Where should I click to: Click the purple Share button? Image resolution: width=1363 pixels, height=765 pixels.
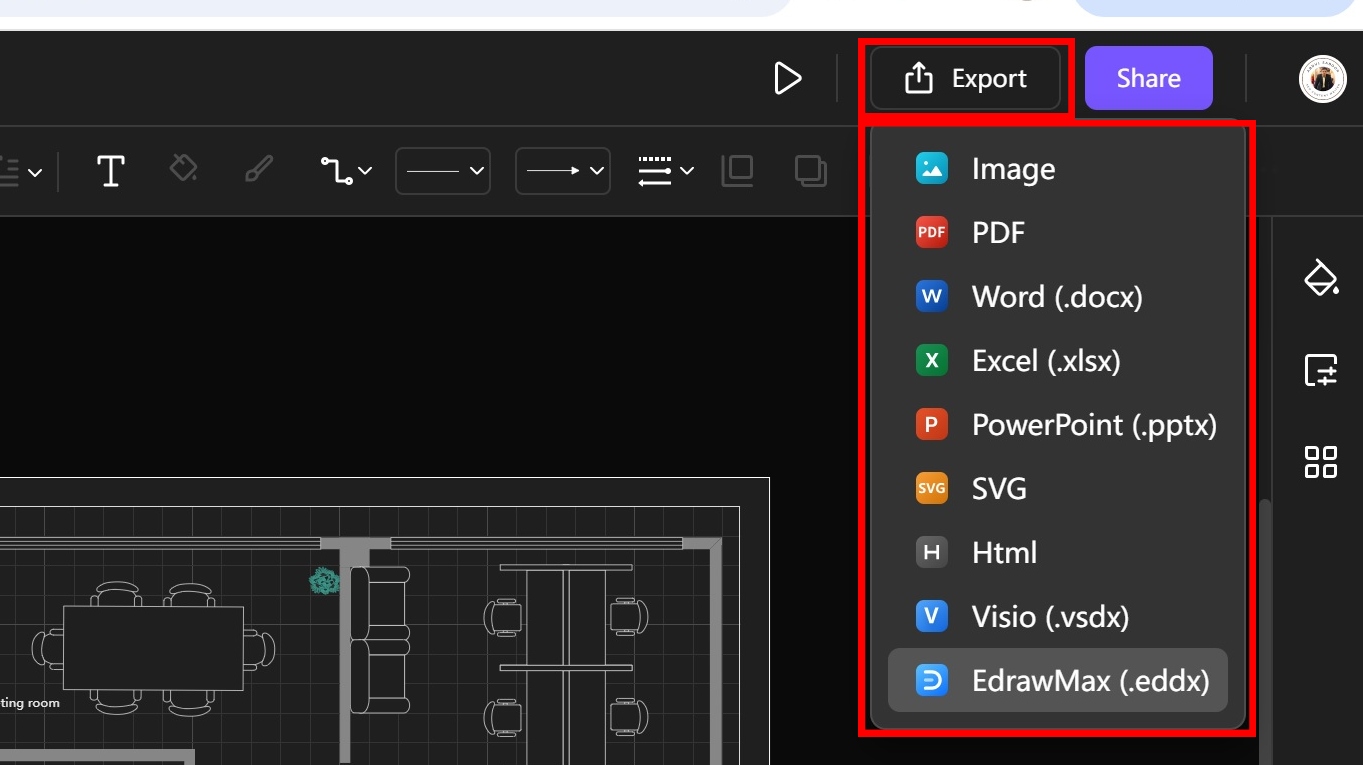pos(1148,78)
